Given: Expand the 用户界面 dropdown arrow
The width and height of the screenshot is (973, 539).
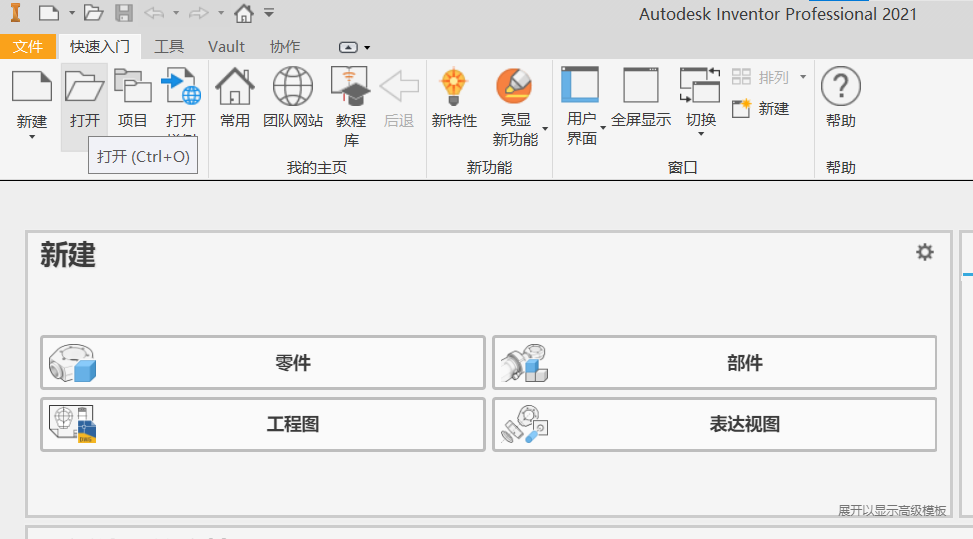Looking at the screenshot, I should click(603, 128).
